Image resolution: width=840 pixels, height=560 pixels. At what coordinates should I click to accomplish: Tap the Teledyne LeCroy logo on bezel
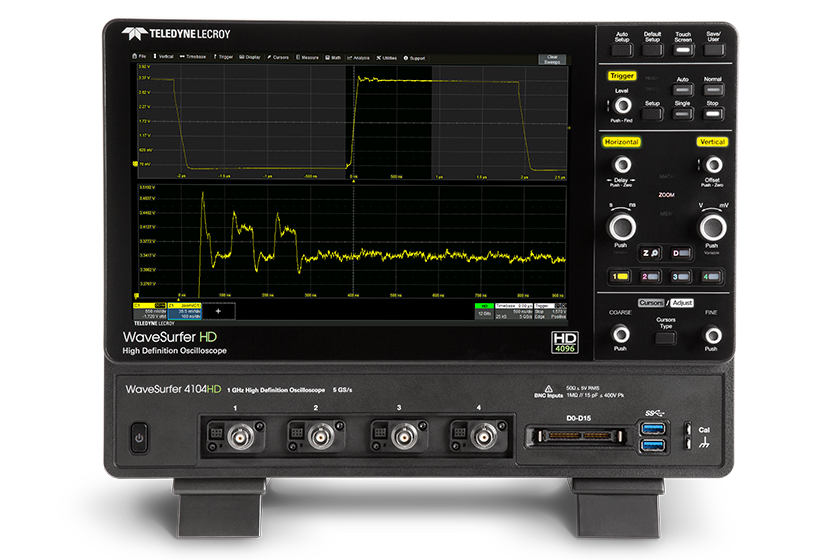(176, 34)
